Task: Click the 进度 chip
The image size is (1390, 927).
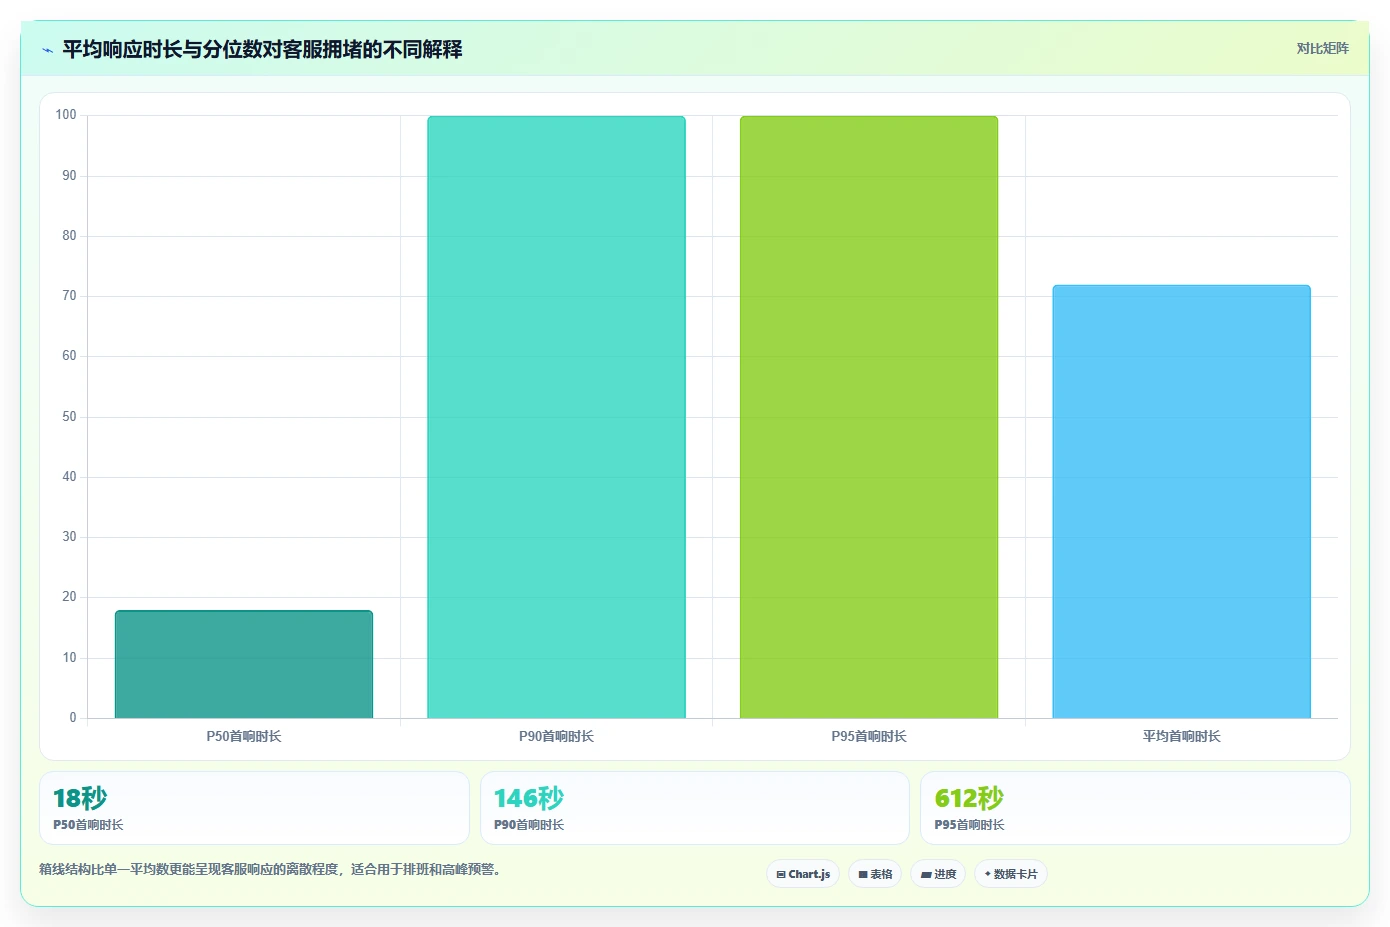Action: [938, 874]
